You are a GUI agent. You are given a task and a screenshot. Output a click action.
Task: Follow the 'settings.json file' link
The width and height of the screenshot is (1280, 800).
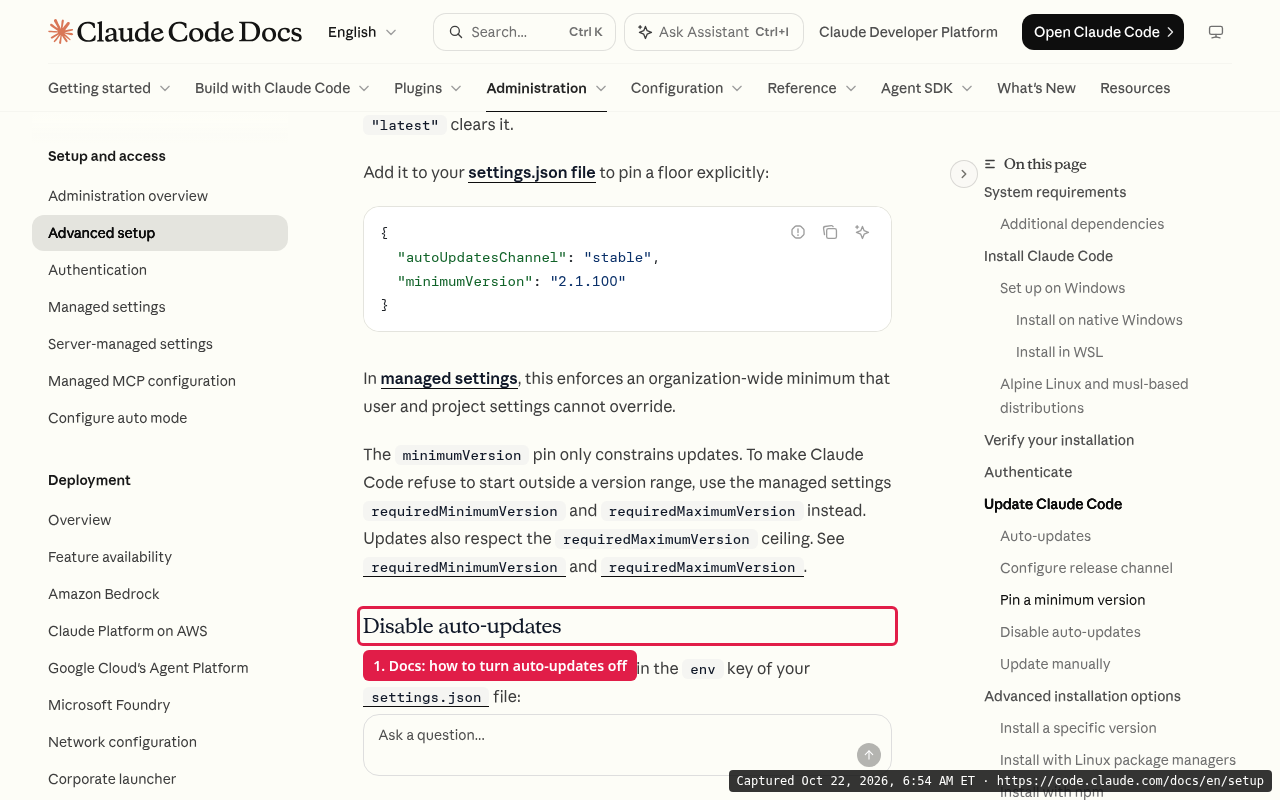click(532, 172)
